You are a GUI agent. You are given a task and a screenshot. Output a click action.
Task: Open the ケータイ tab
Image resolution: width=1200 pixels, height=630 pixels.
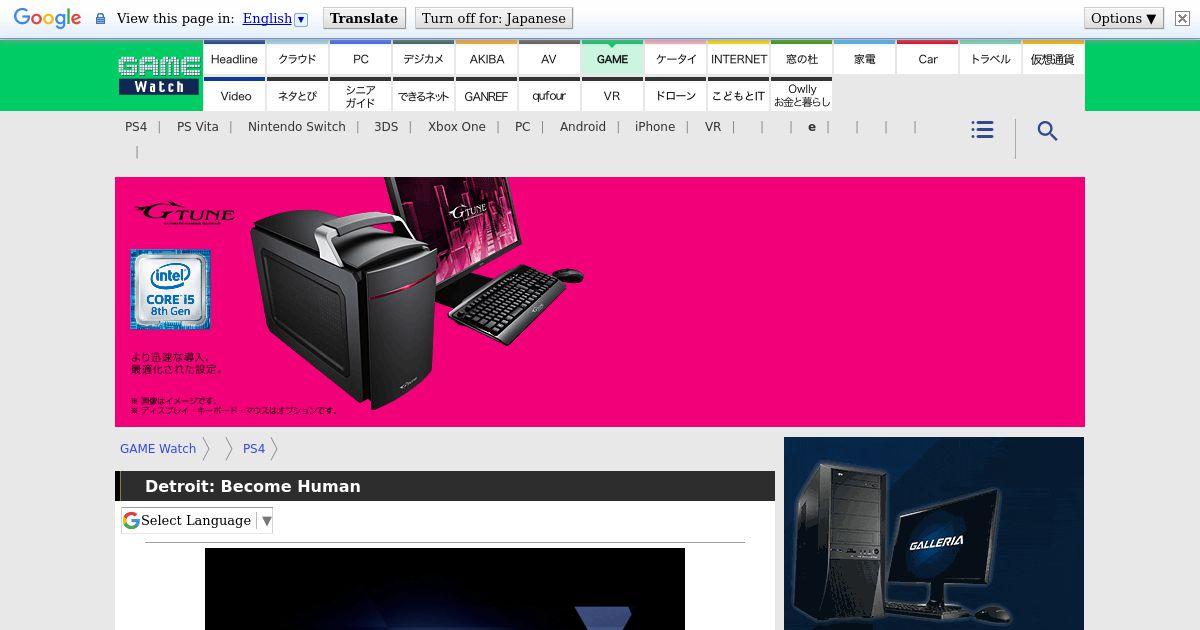pyautogui.click(x=675, y=59)
